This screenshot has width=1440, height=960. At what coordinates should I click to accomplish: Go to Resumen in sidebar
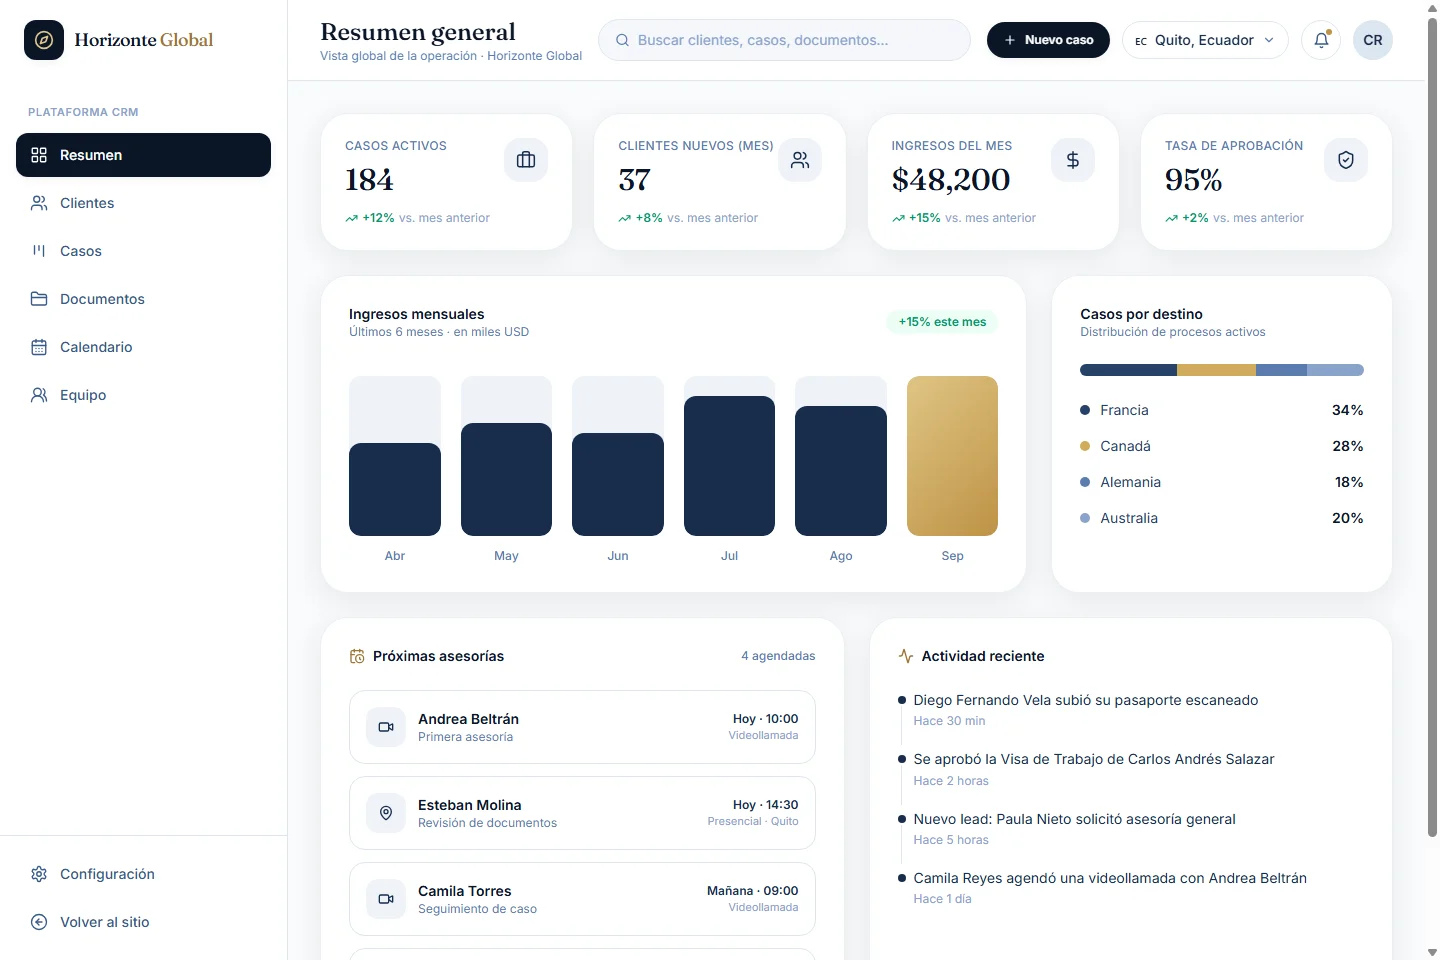(x=143, y=155)
